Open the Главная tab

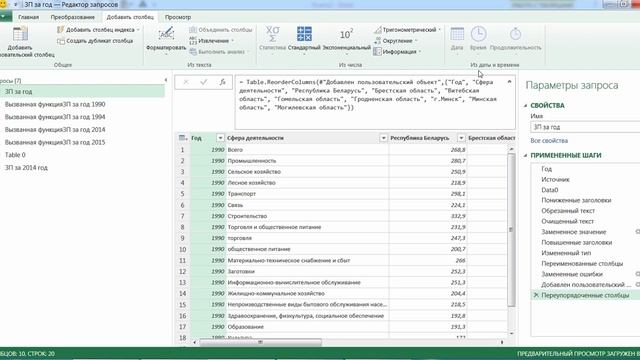click(29, 17)
